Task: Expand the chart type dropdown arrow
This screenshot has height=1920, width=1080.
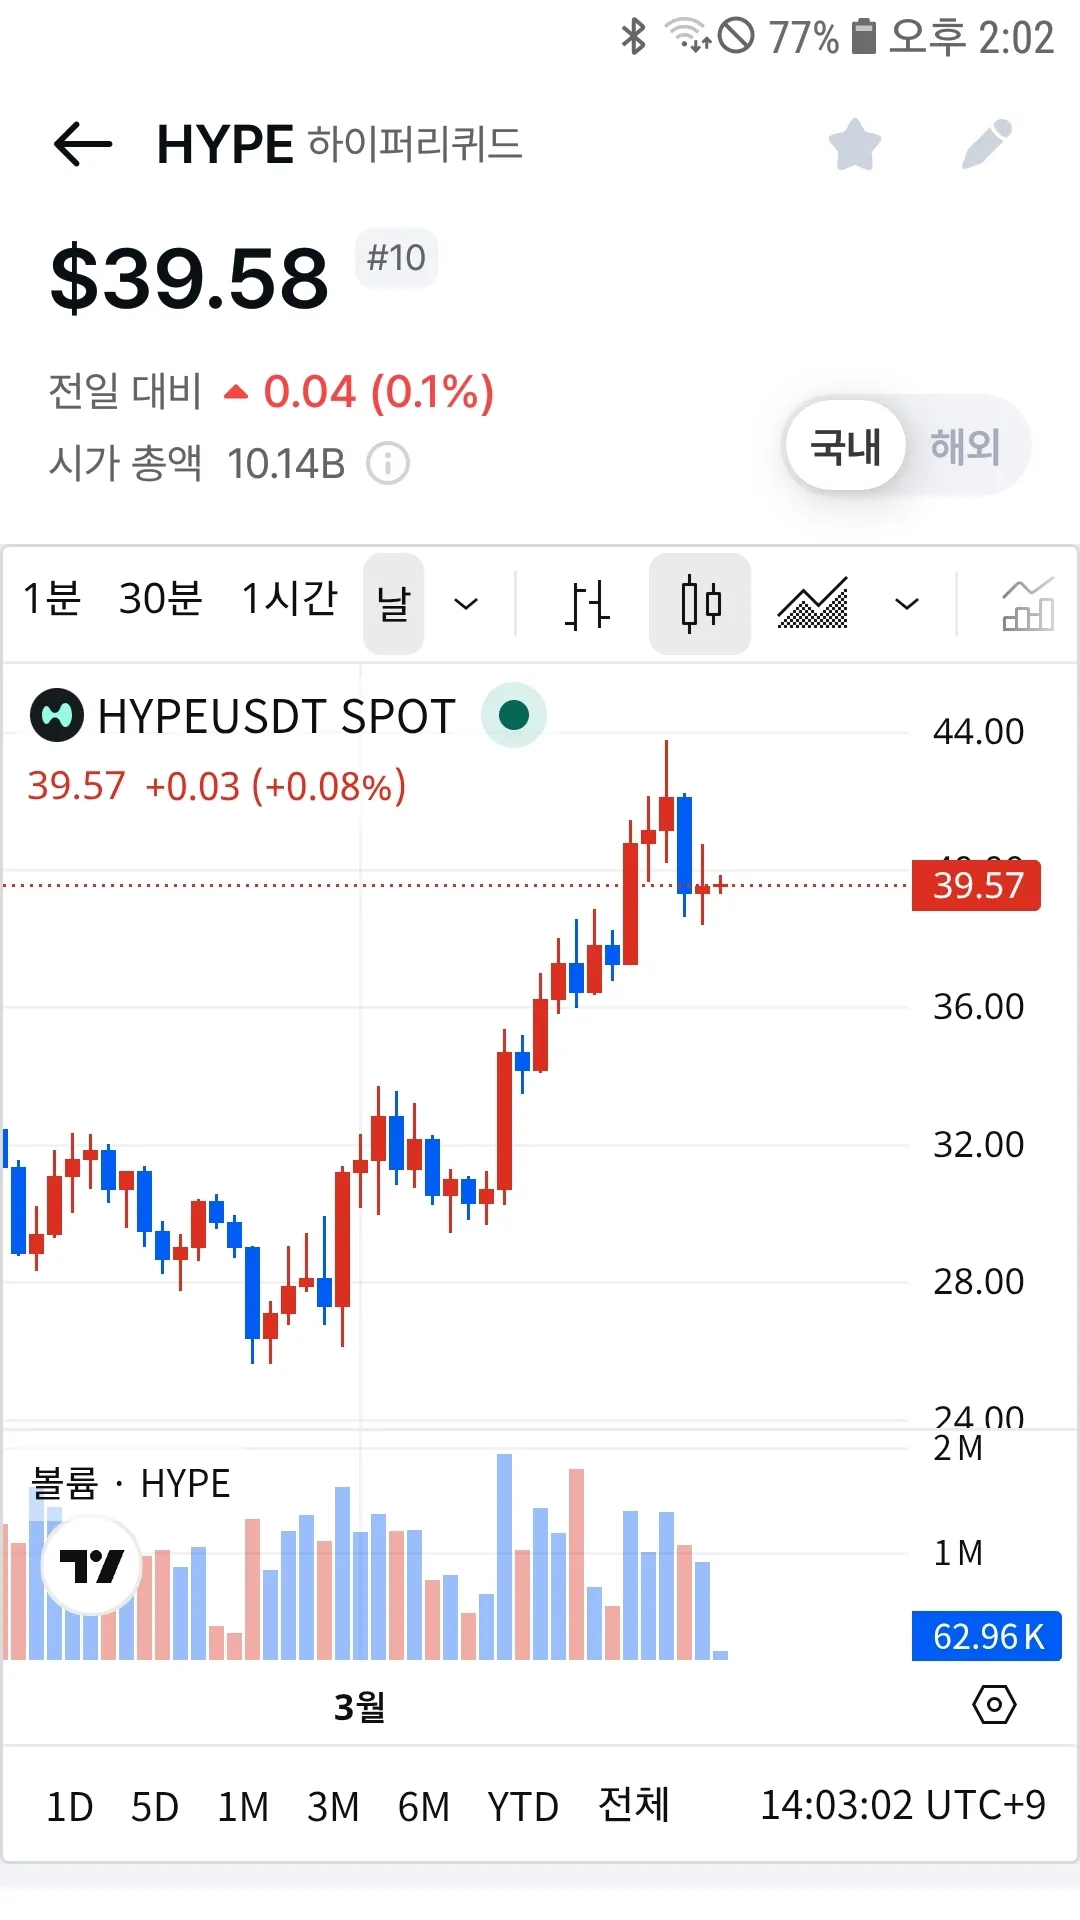Action: point(907,604)
